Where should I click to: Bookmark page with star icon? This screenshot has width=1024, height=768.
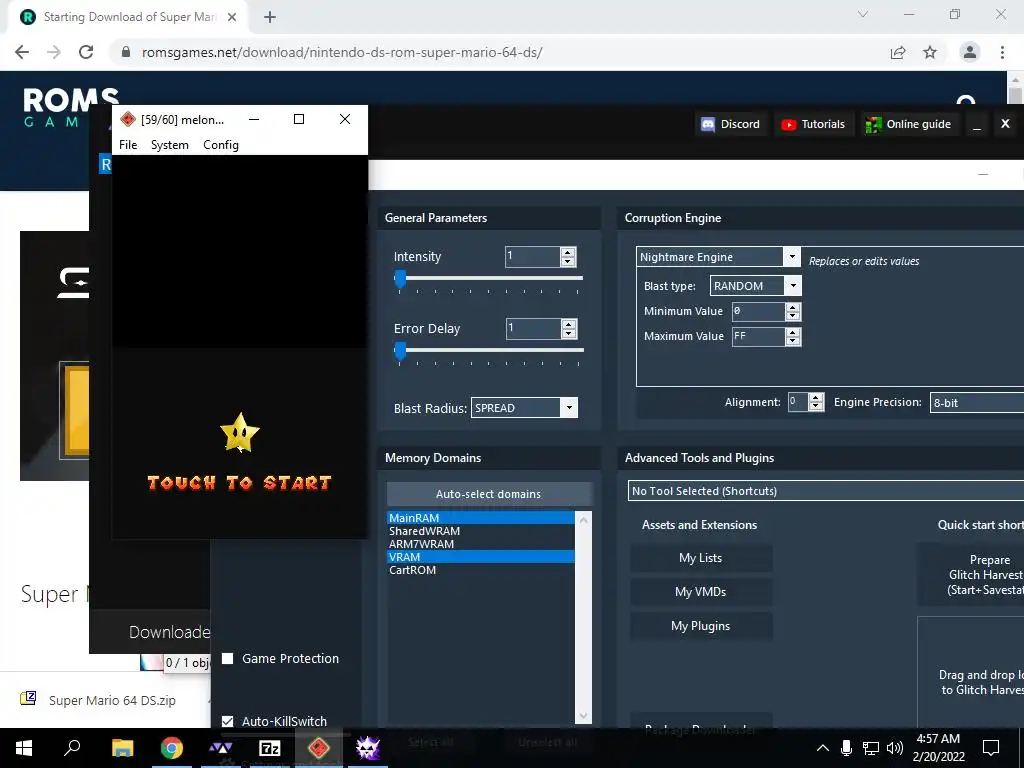930,52
